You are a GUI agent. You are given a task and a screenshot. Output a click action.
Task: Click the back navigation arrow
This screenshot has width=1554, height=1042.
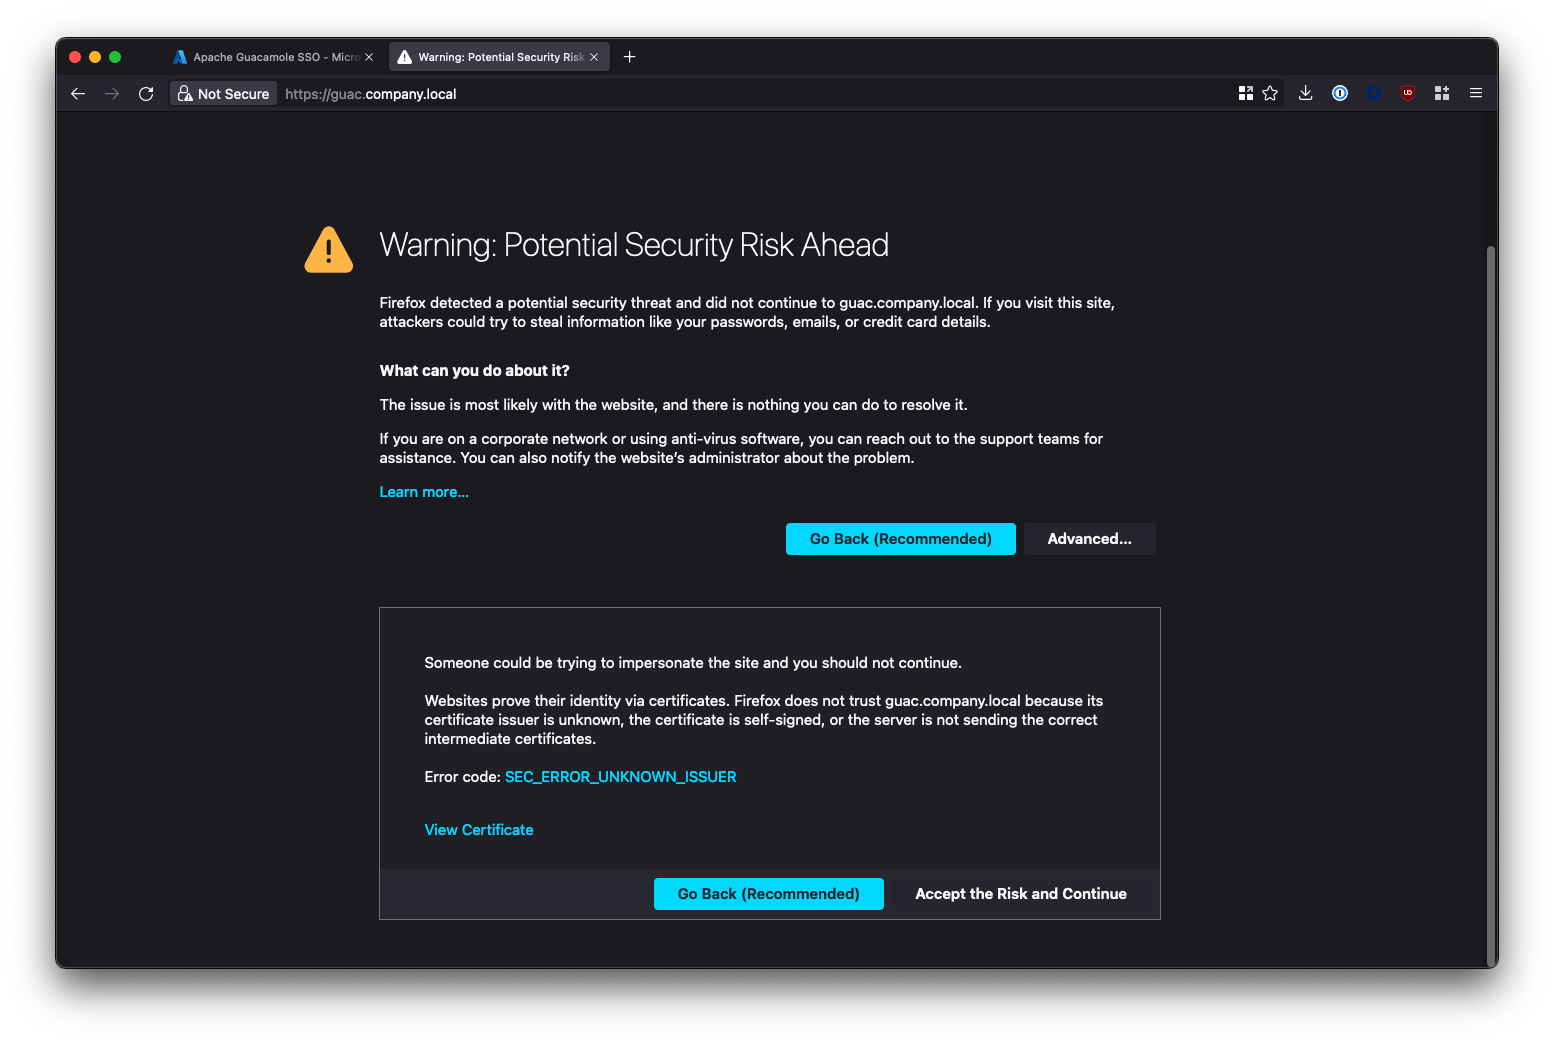pos(78,94)
